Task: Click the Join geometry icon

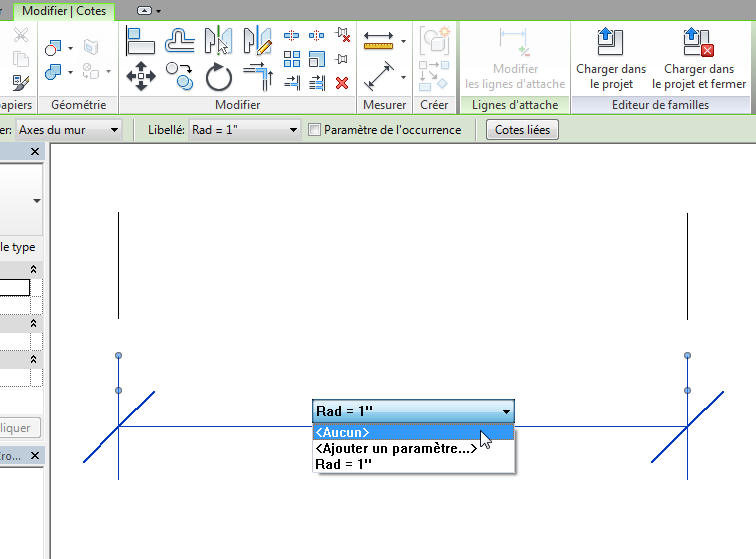Action: tap(53, 72)
